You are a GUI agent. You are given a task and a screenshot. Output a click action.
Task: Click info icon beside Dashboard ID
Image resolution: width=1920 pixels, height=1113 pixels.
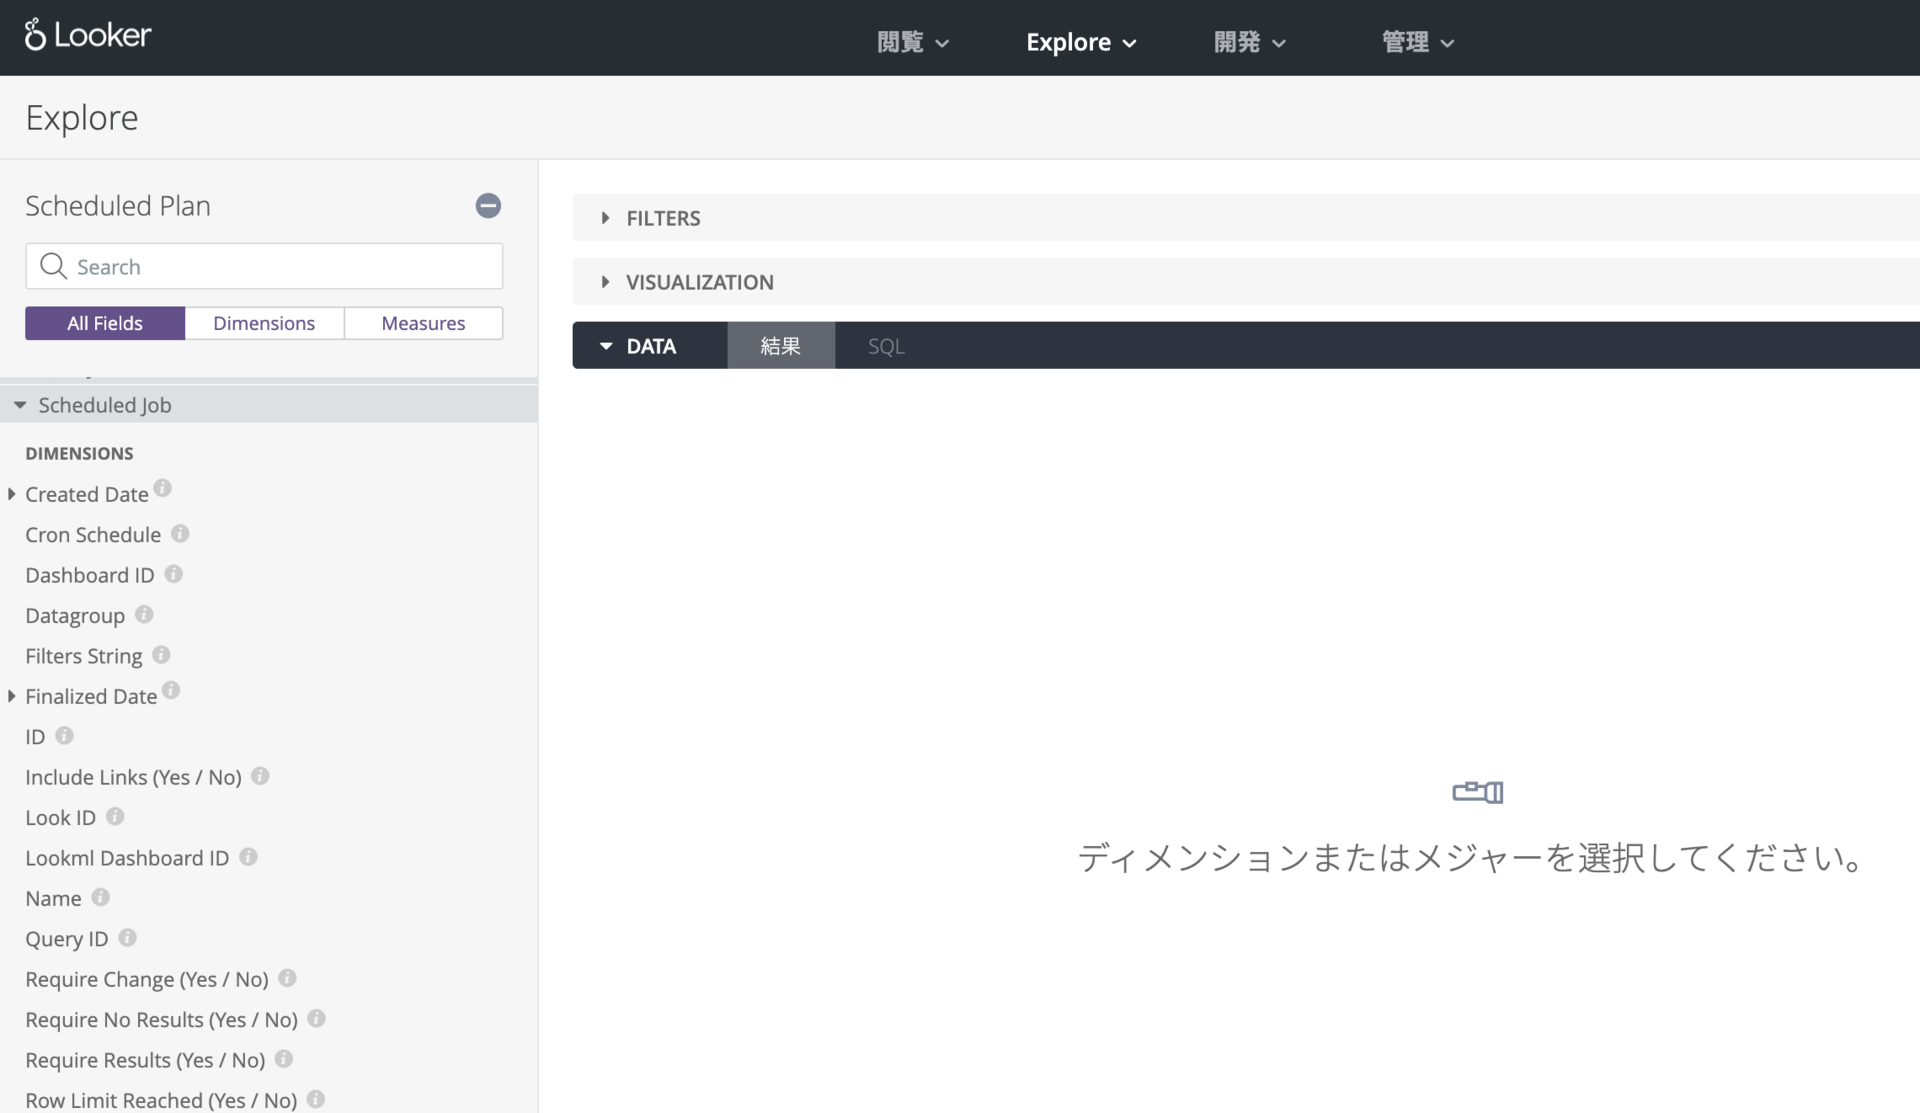pos(174,574)
